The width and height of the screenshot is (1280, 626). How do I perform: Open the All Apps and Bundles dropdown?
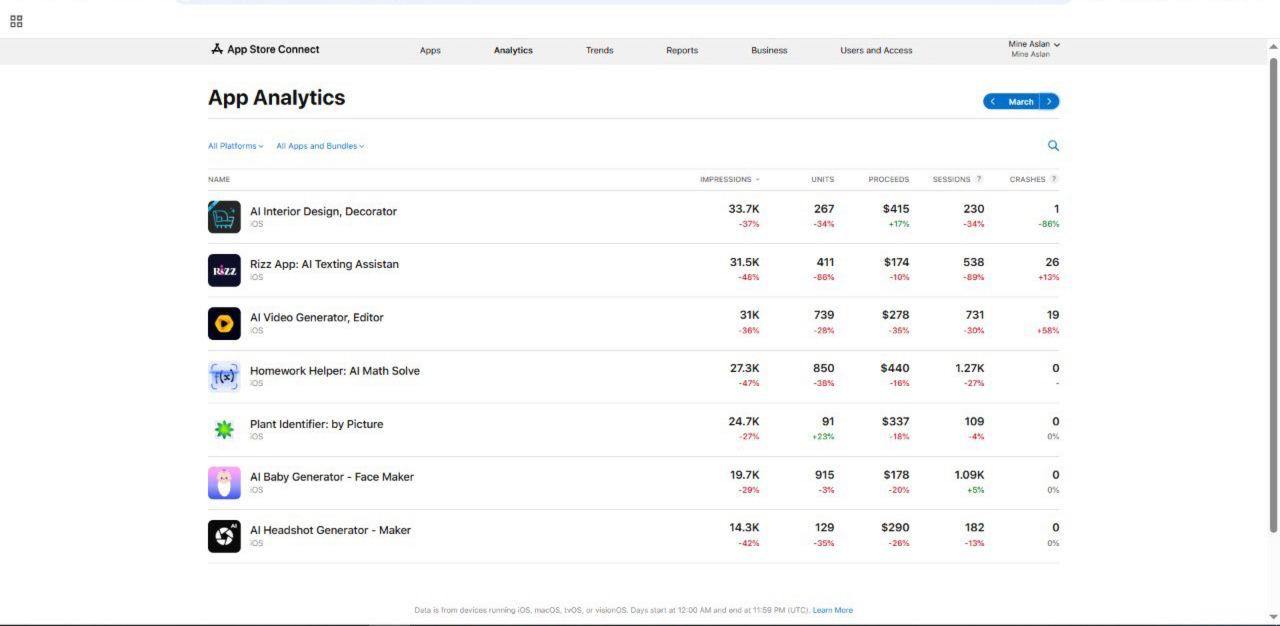click(x=320, y=146)
